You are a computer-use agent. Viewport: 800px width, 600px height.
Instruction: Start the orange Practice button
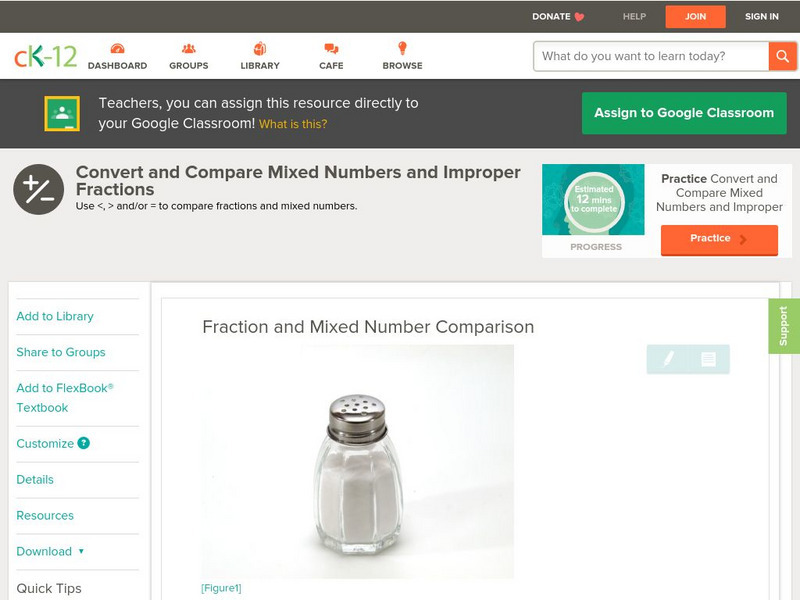tap(719, 239)
